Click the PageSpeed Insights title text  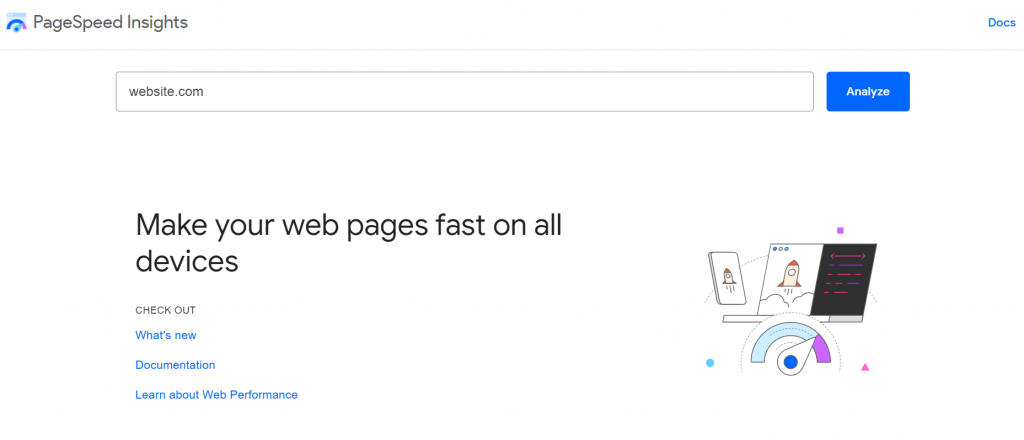(110, 22)
